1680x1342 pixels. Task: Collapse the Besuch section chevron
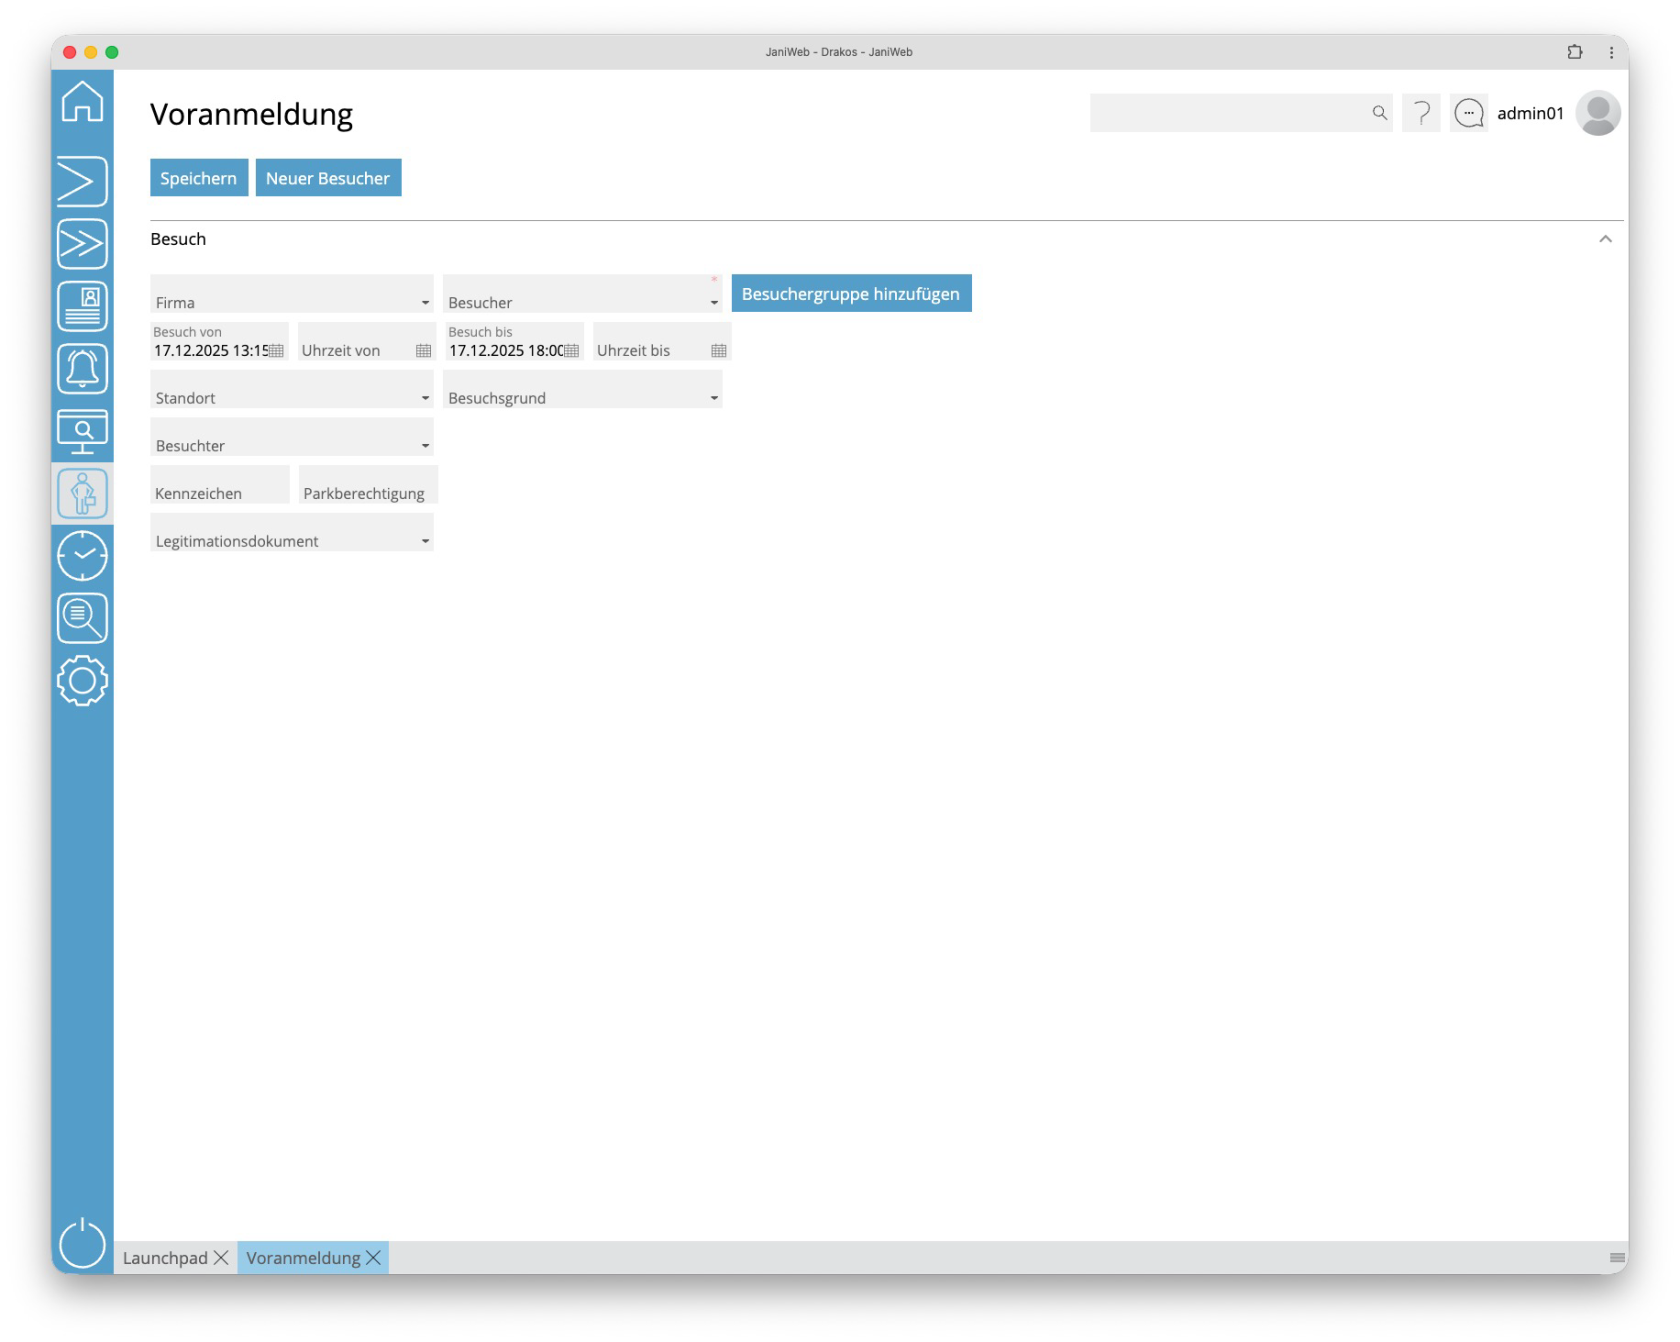tap(1605, 239)
